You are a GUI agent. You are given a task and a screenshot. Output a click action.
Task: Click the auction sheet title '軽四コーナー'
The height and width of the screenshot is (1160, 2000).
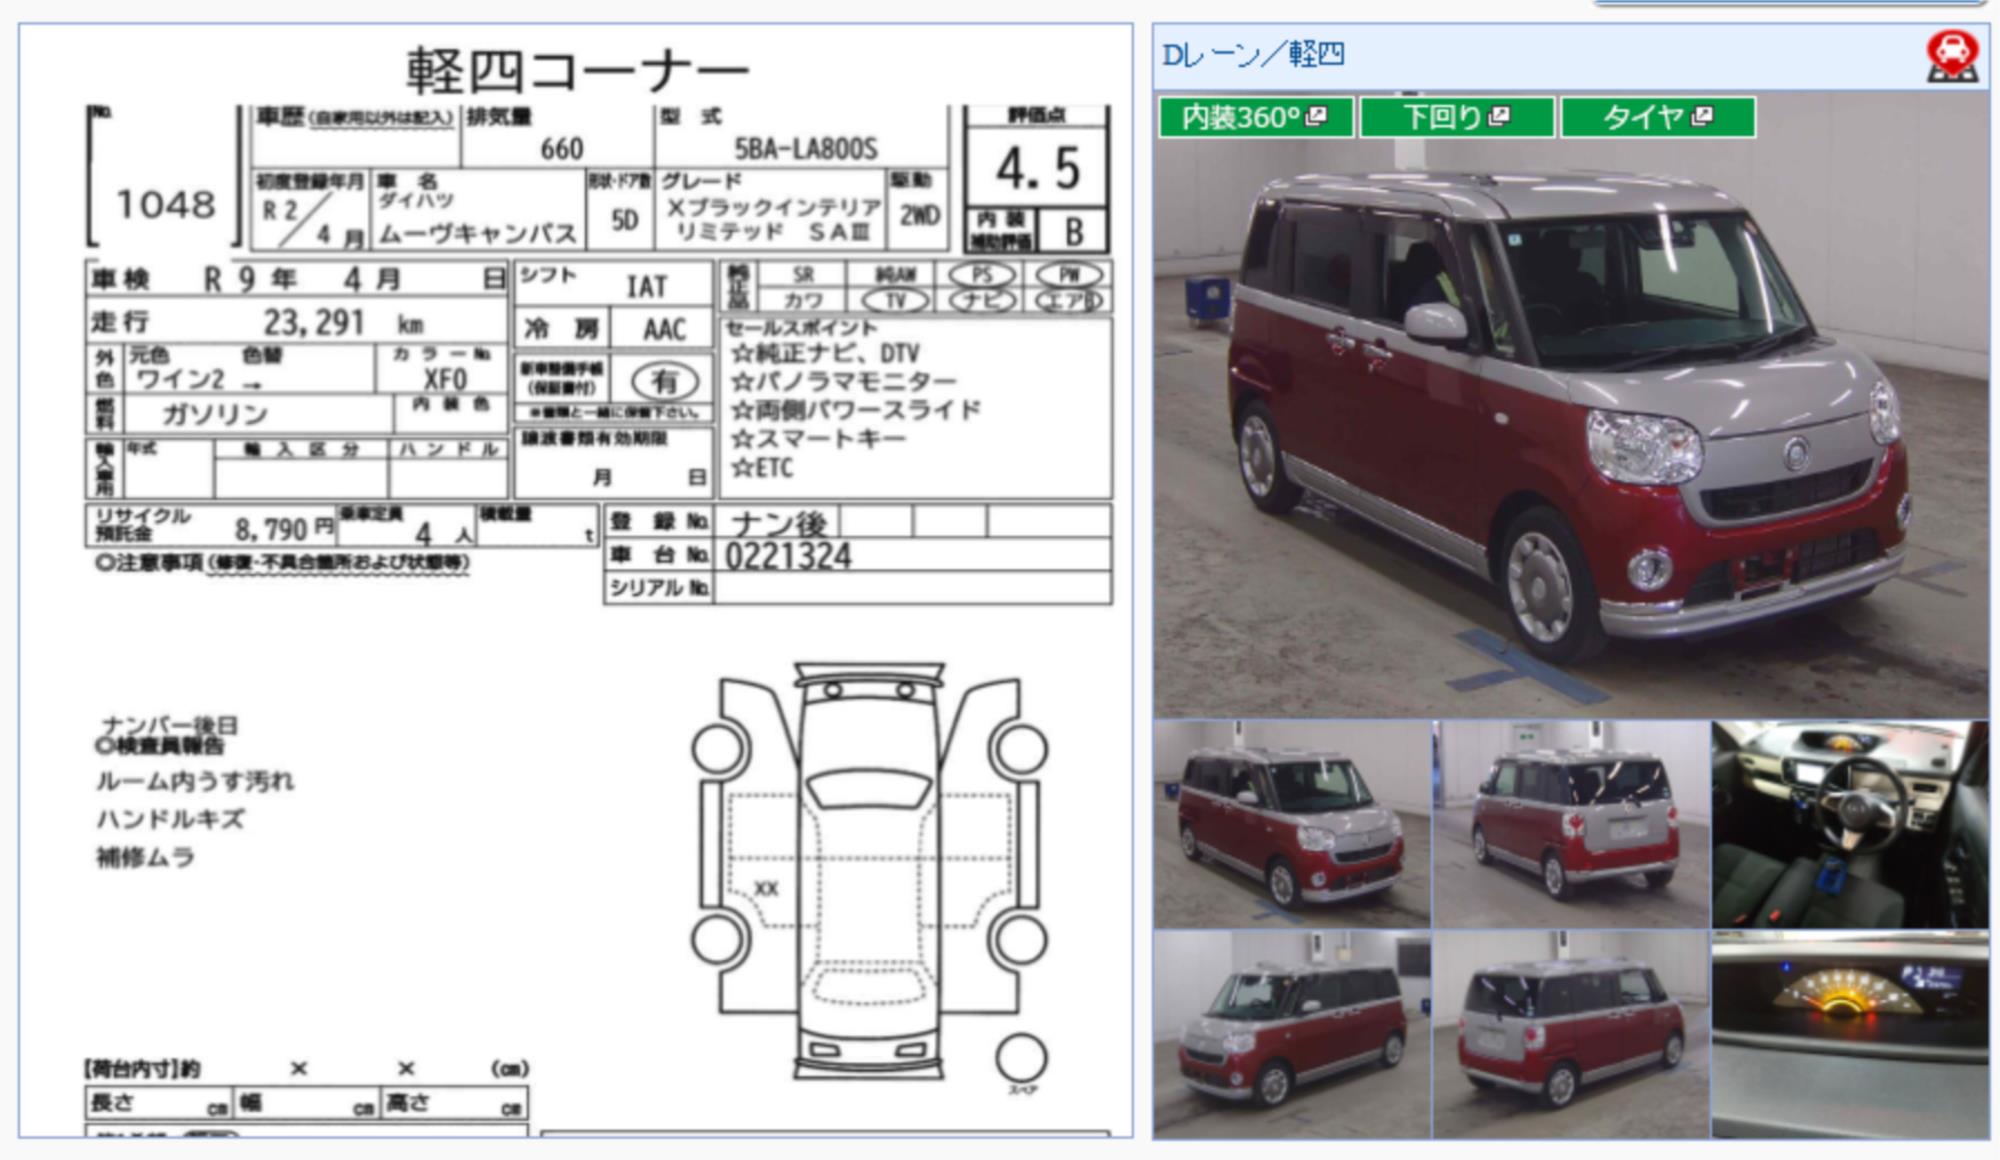click(x=577, y=71)
